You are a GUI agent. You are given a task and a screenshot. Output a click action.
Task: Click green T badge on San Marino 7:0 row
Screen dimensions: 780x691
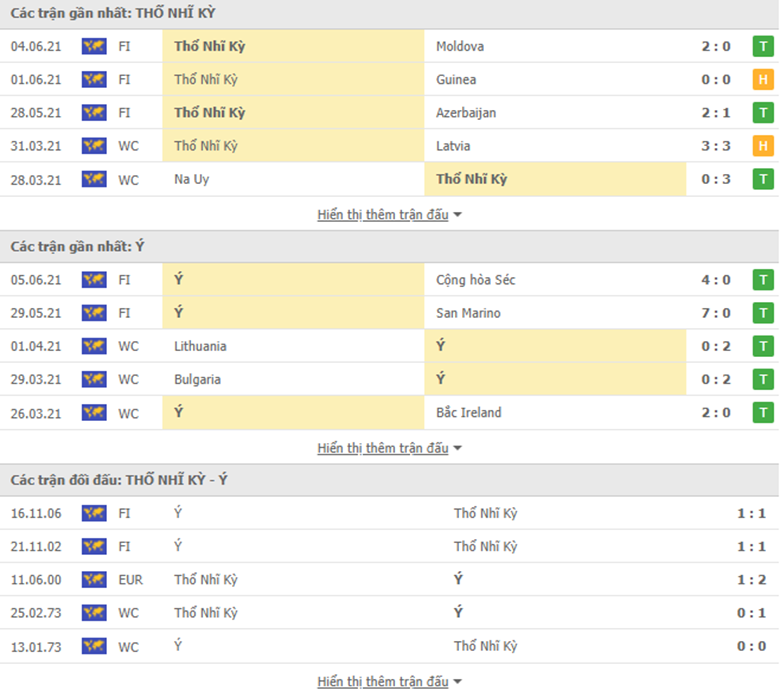click(763, 313)
